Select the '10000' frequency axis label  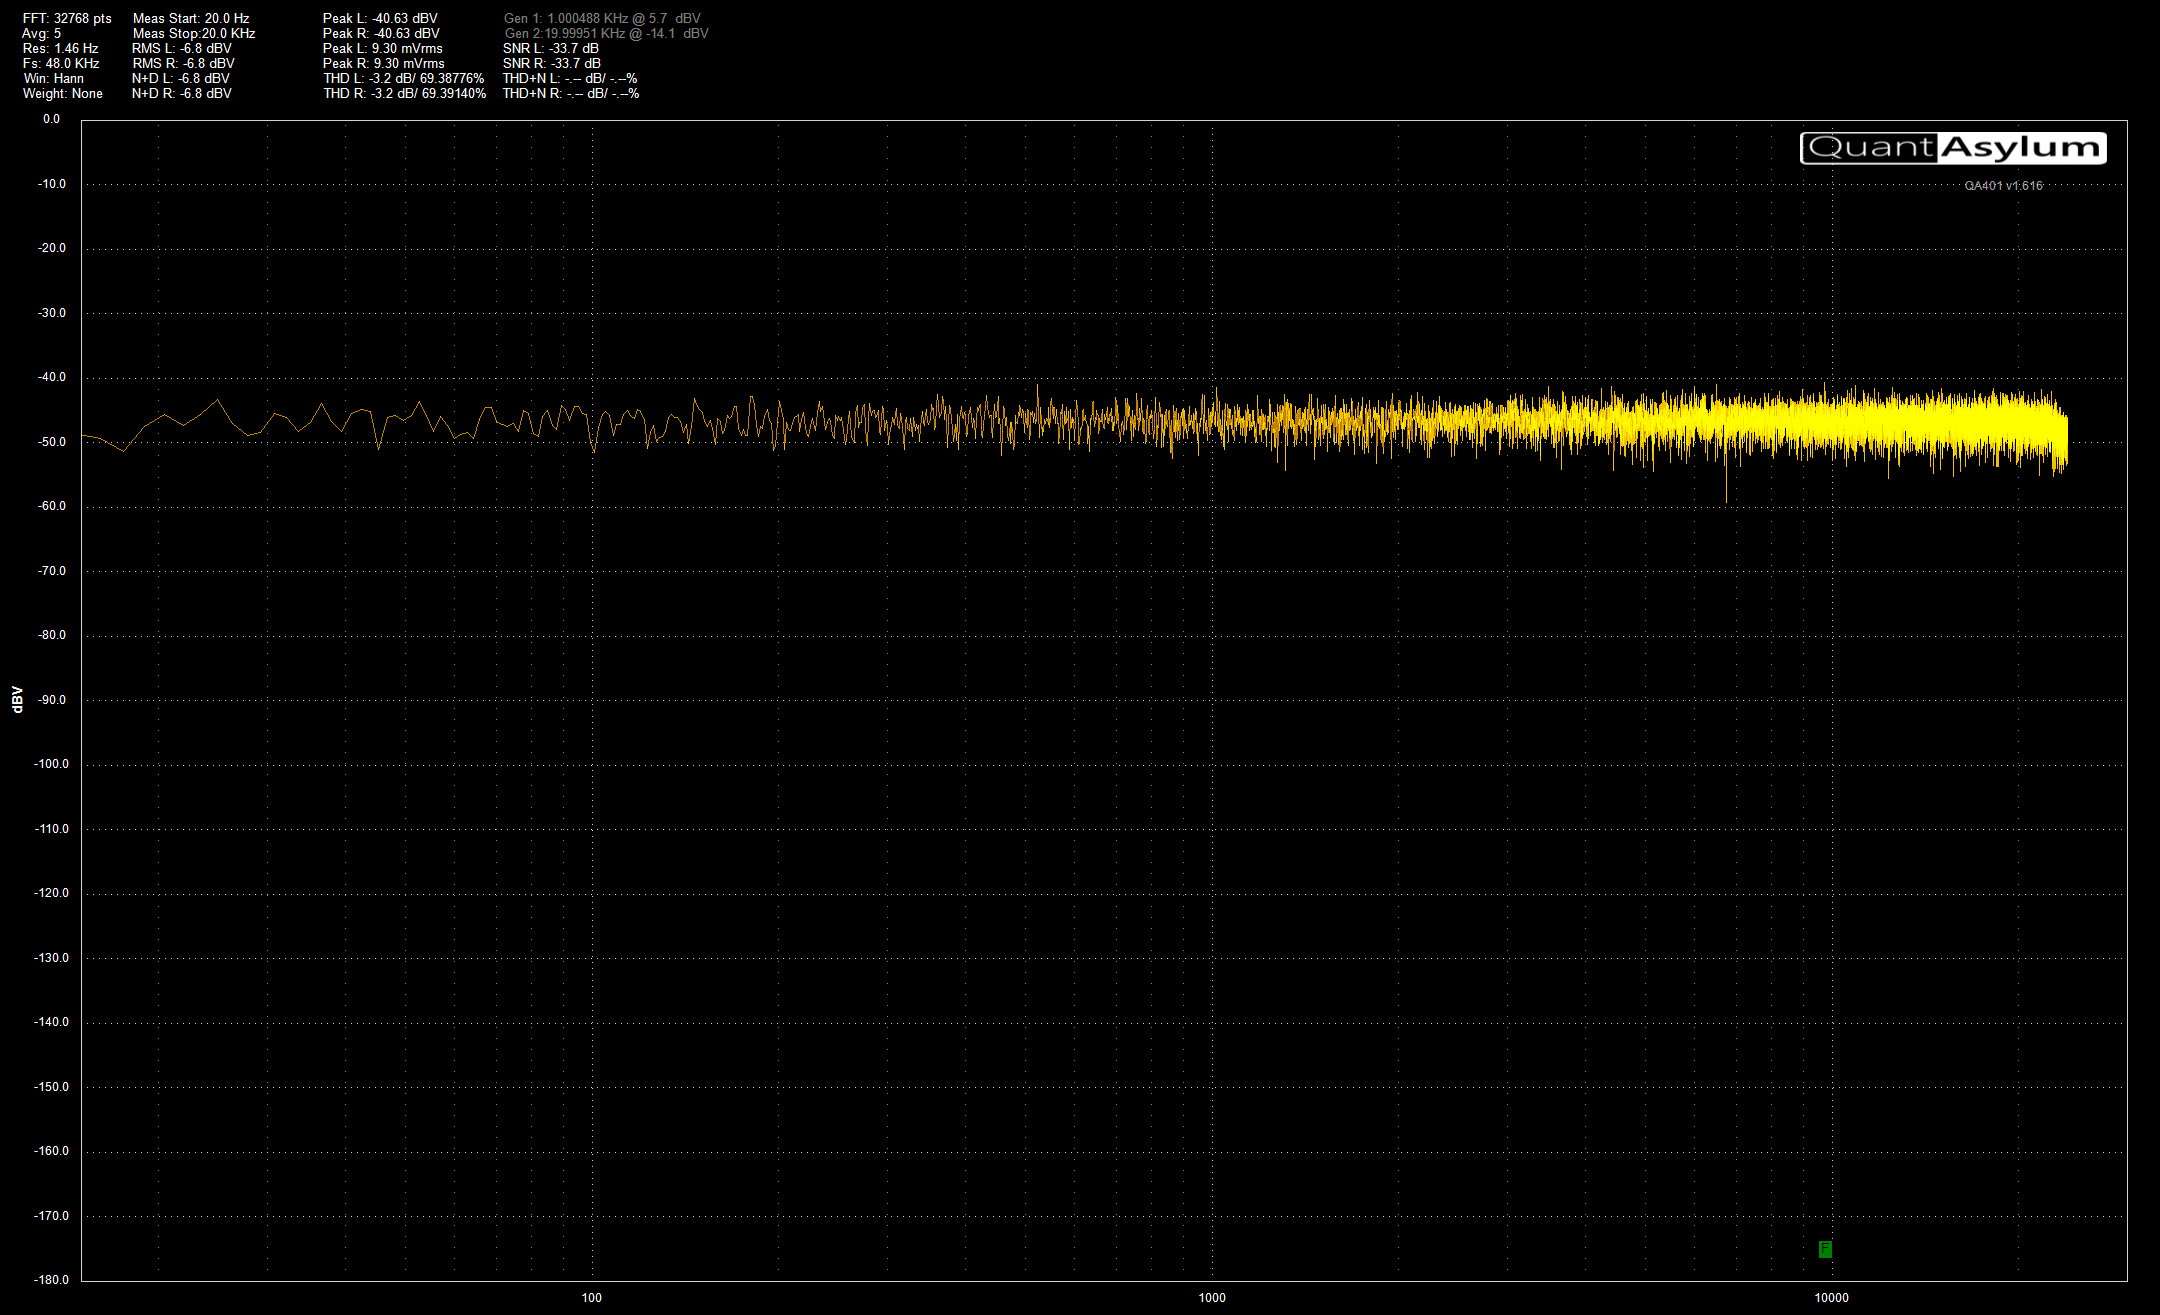1832,1298
